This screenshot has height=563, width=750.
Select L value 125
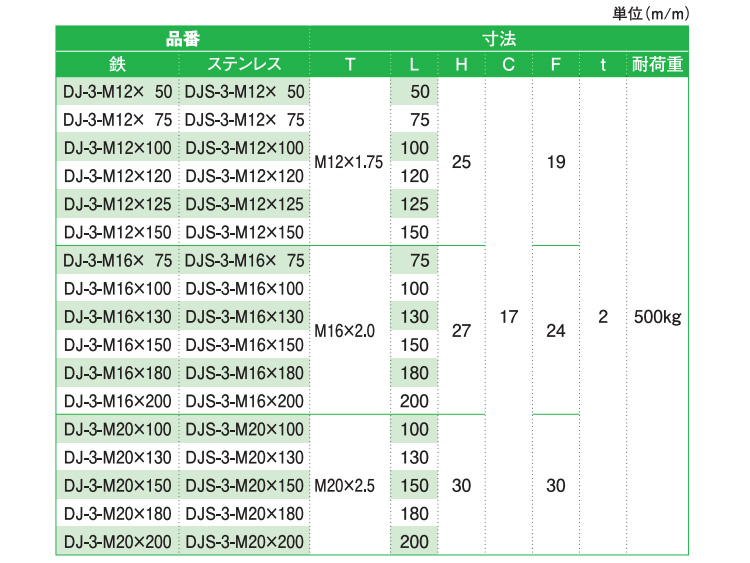tap(414, 204)
